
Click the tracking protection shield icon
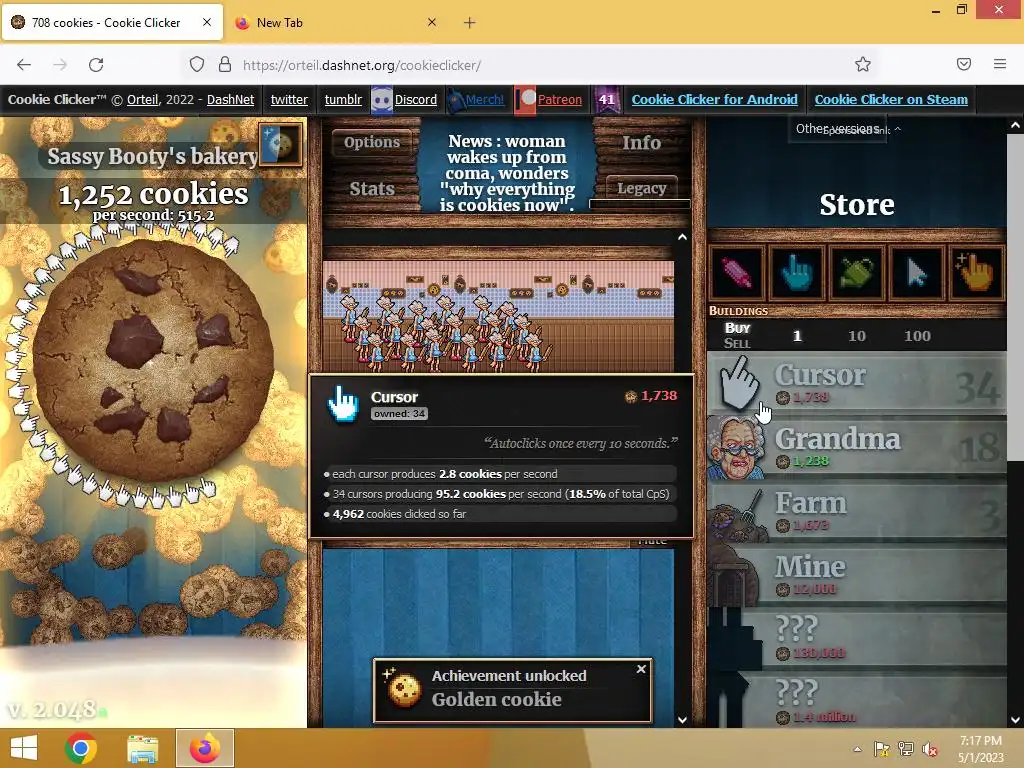197,65
